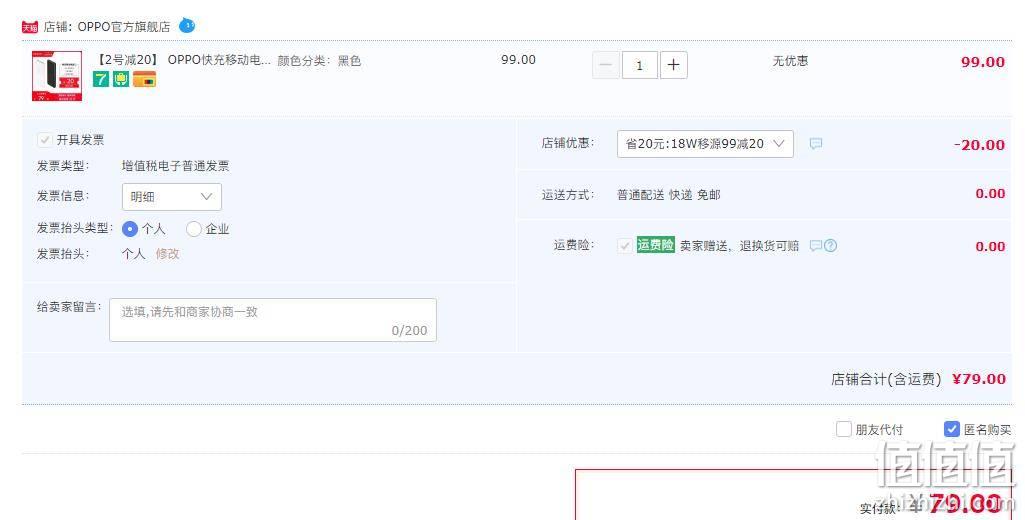Enable the 朋友代付 checkbox
Screen dimensions: 1025x520
(x=844, y=429)
